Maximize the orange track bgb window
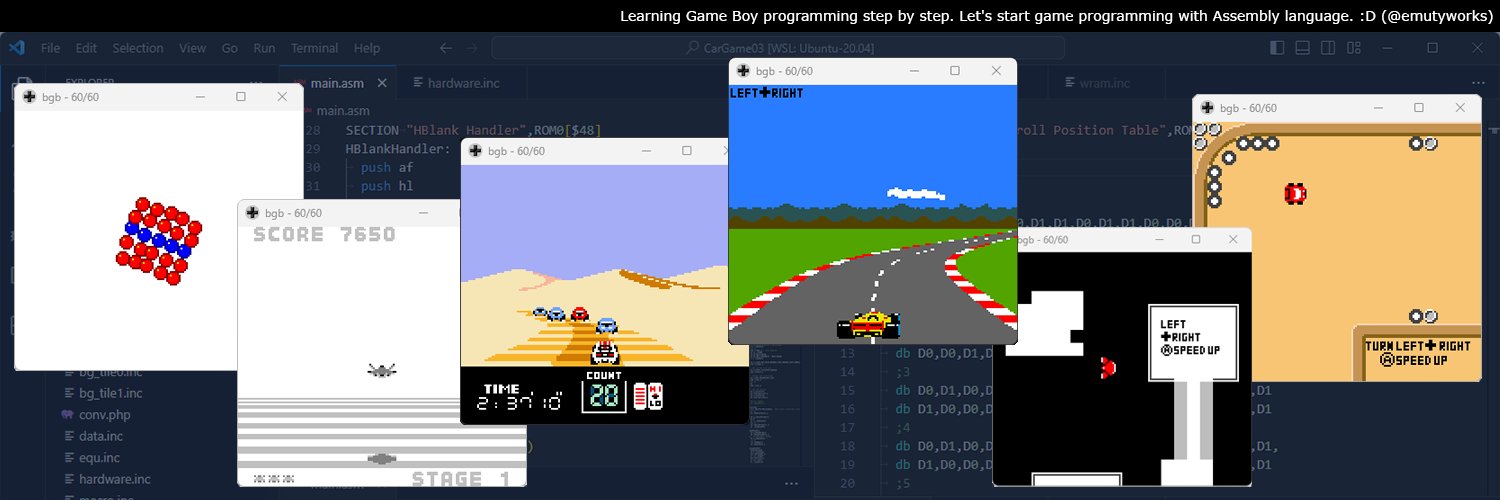 [x=1418, y=107]
